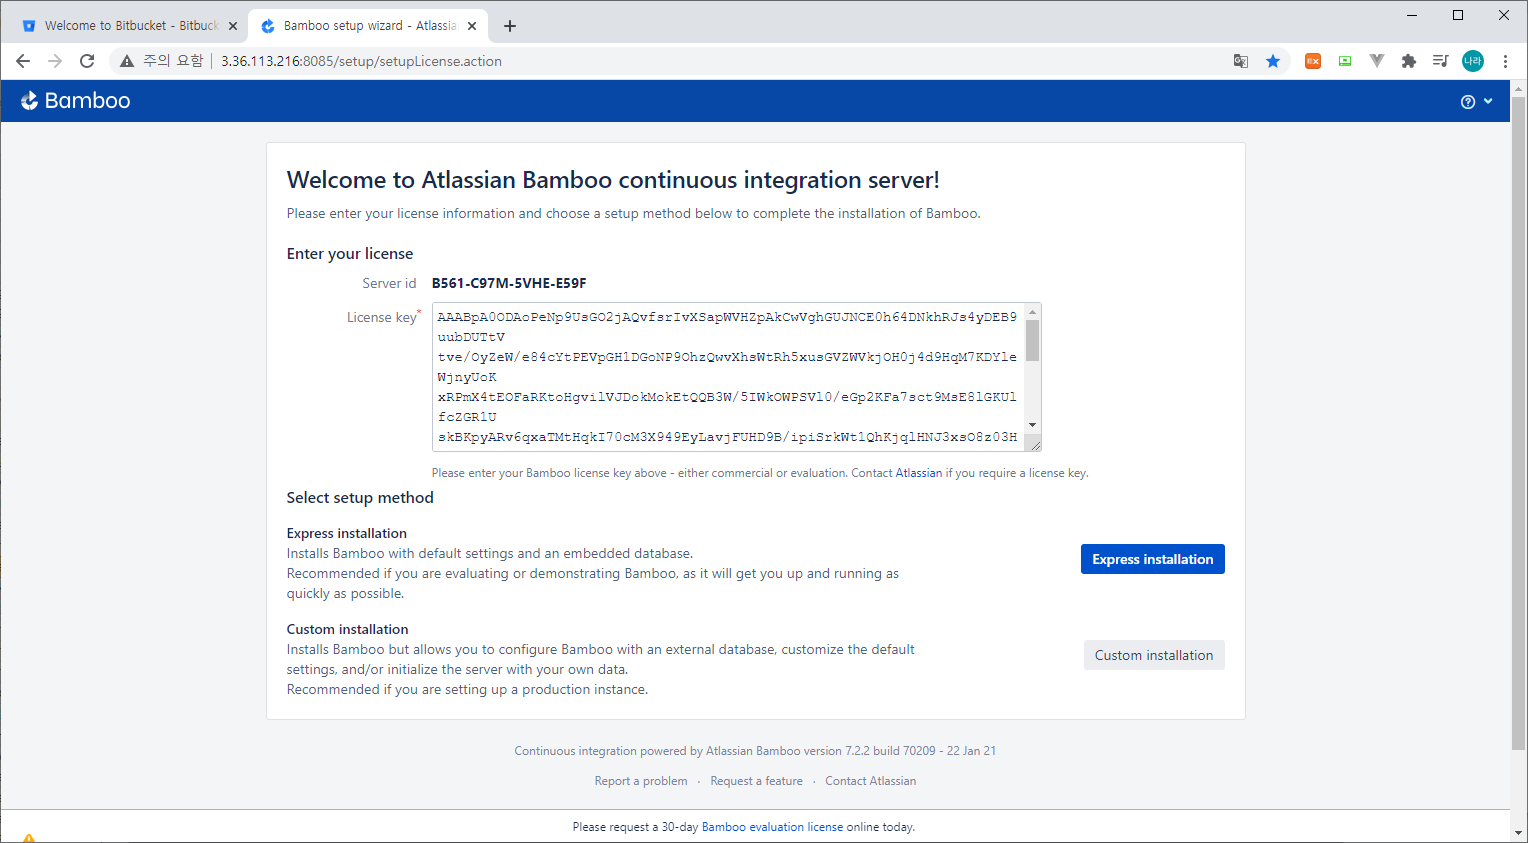Screen dimensions: 1528x843
Task: Click into the License key text area
Action: pos(729,377)
